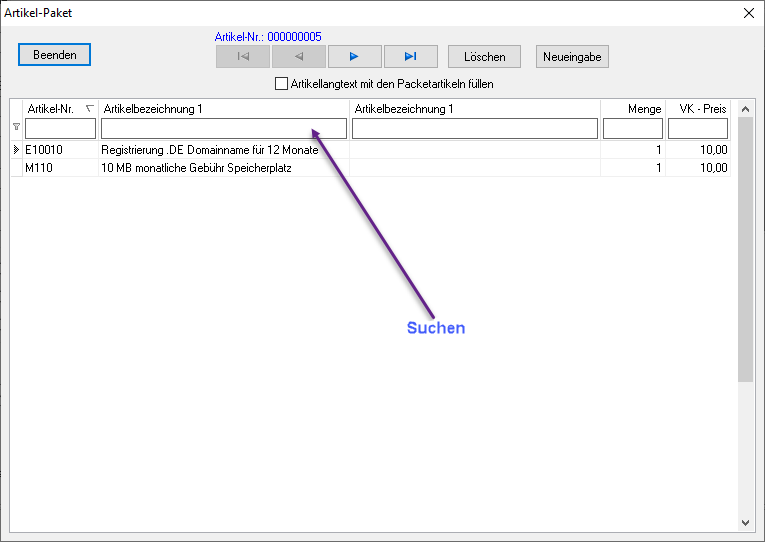Click the Artikel-Nr.: 000000005 label
This screenshot has height=542, width=765.
click(268, 37)
